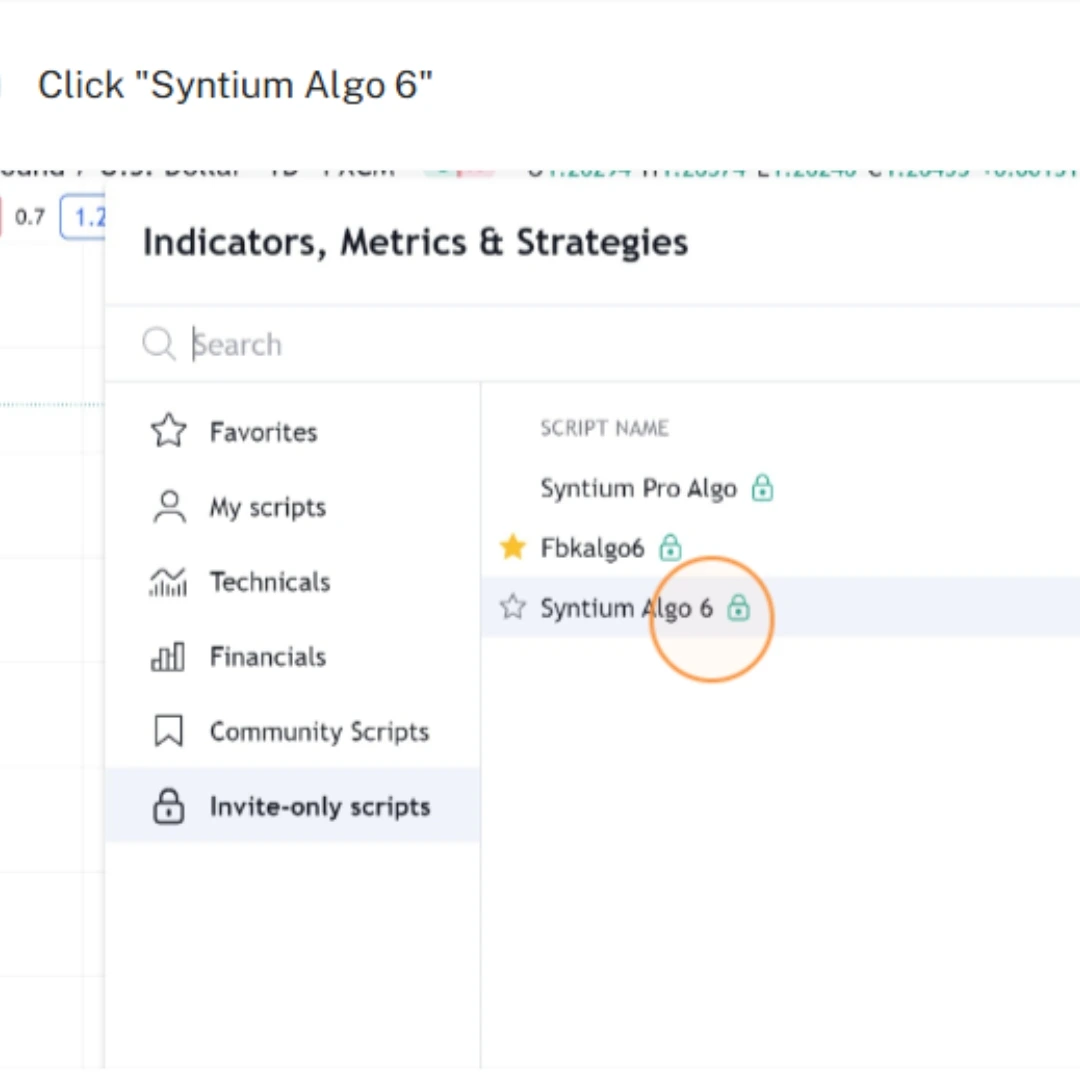Add Syntium Pro Algo script to the chart

click(638, 488)
